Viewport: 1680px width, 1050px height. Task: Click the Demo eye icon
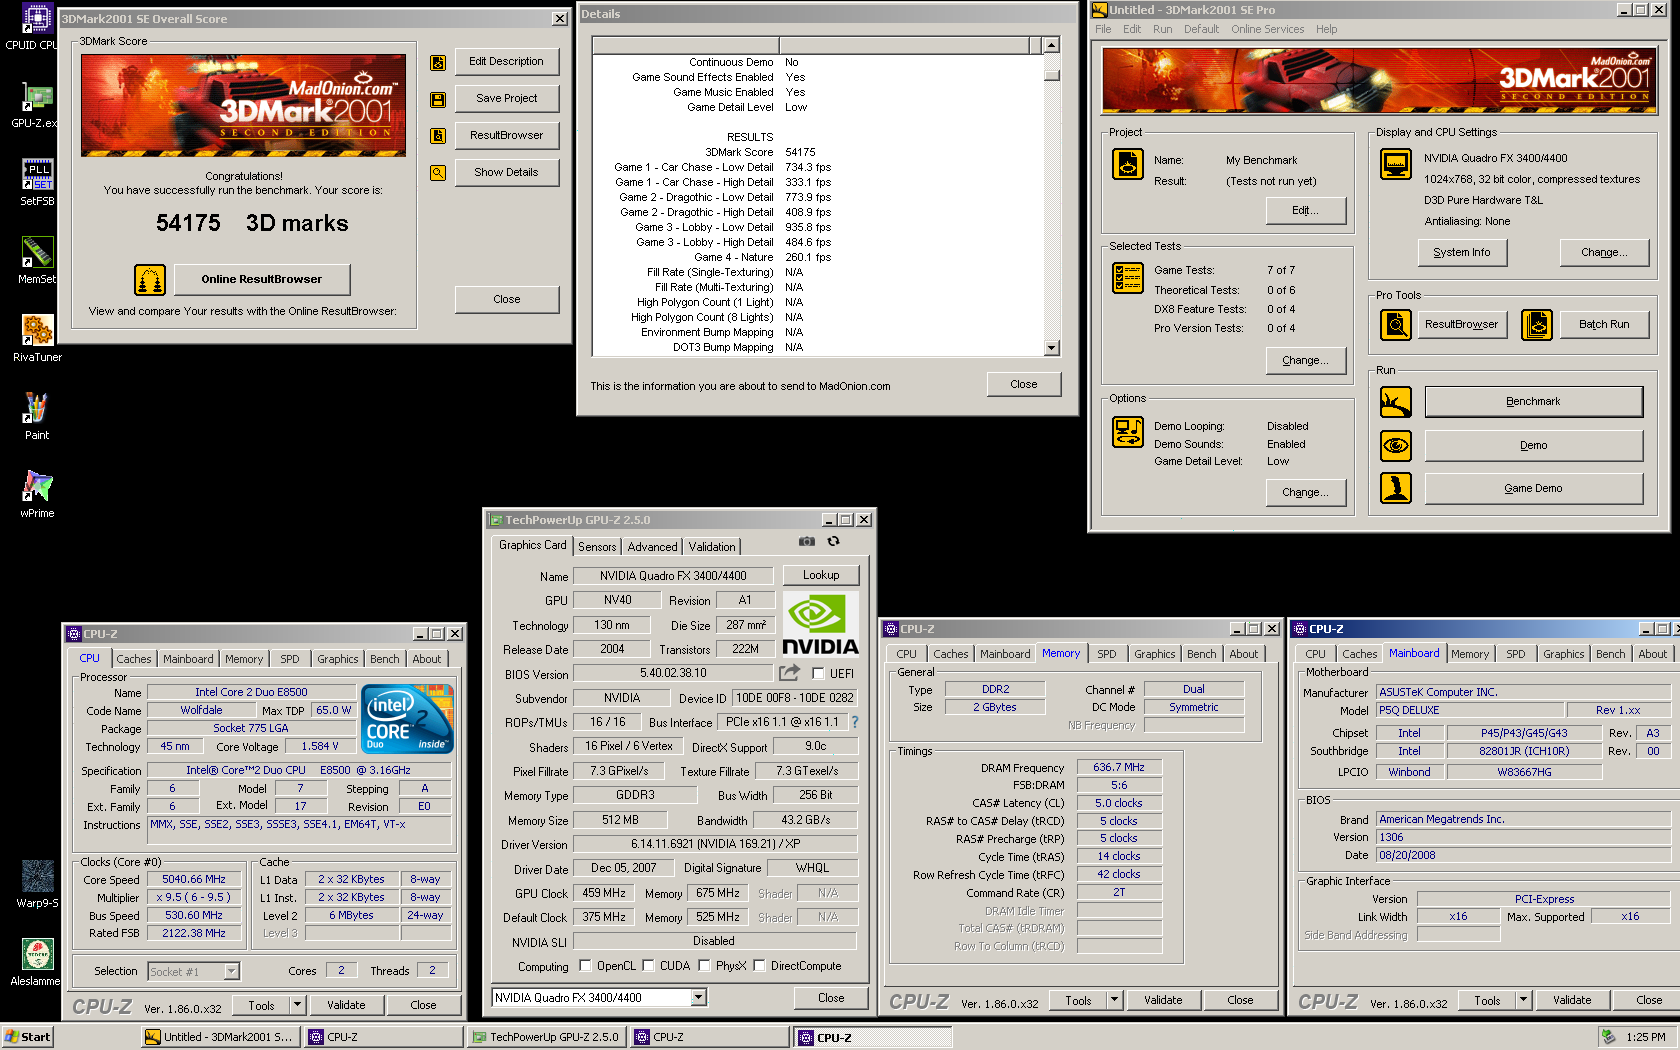click(x=1396, y=446)
